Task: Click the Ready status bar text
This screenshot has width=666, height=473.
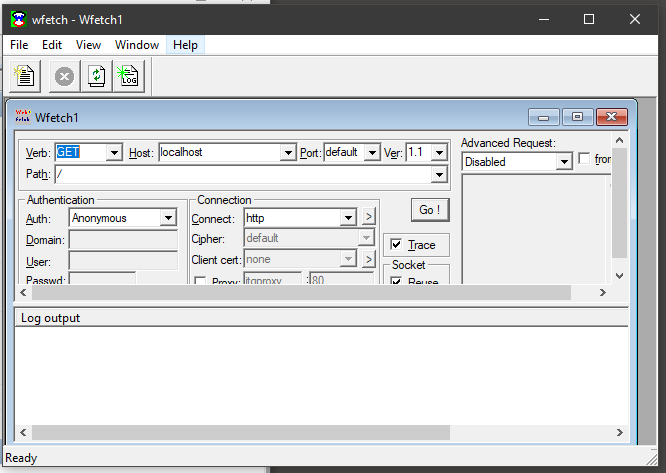Action: point(21,458)
